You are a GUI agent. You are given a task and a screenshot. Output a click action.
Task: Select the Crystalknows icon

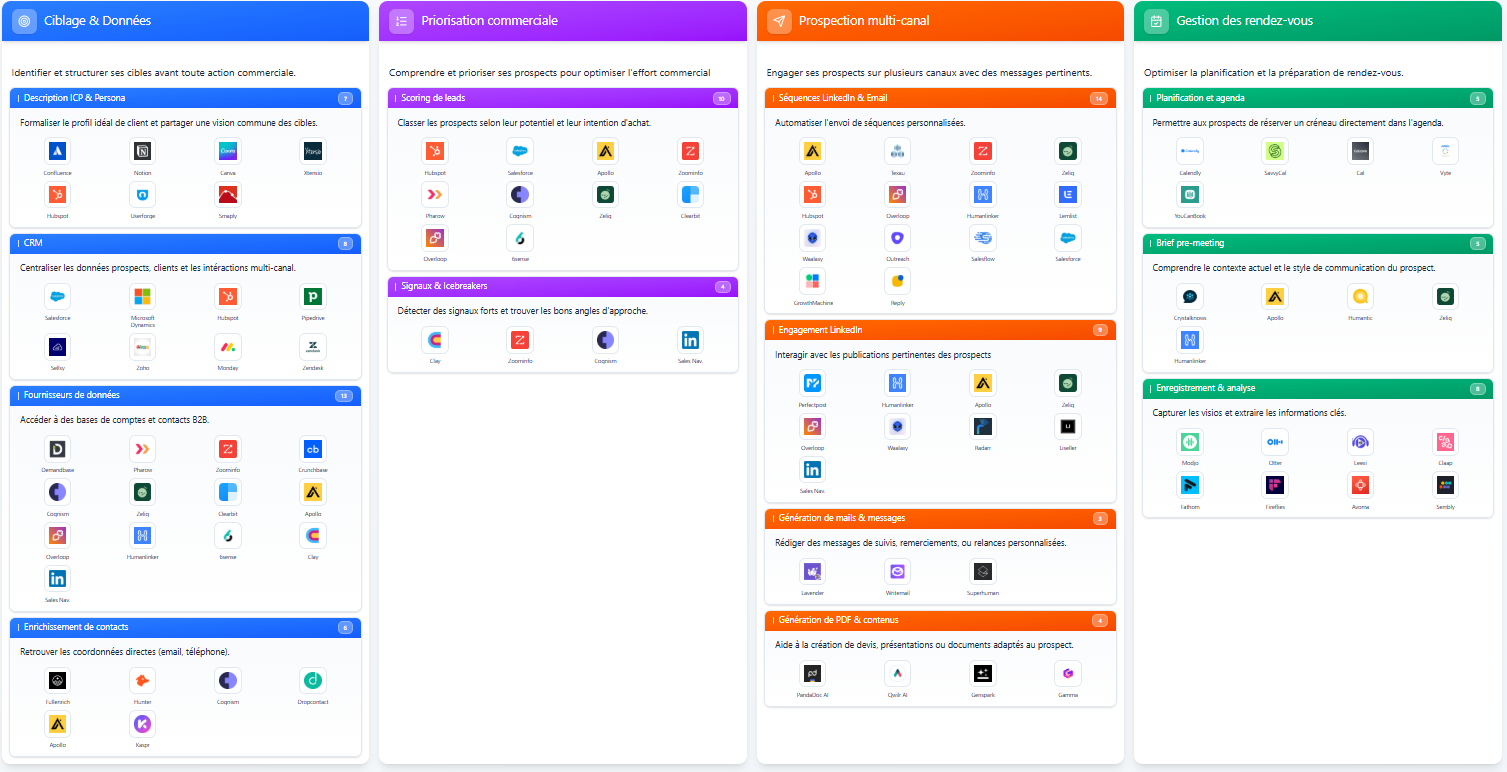click(x=1190, y=296)
